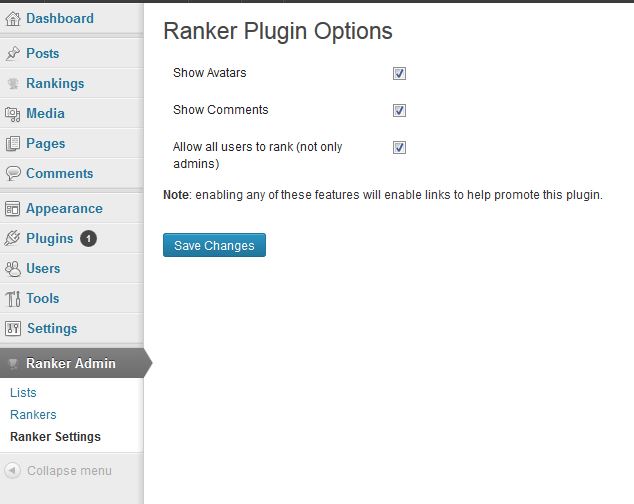Click the Media icon in sidebar
The width and height of the screenshot is (634, 504).
pyautogui.click(x=13, y=114)
